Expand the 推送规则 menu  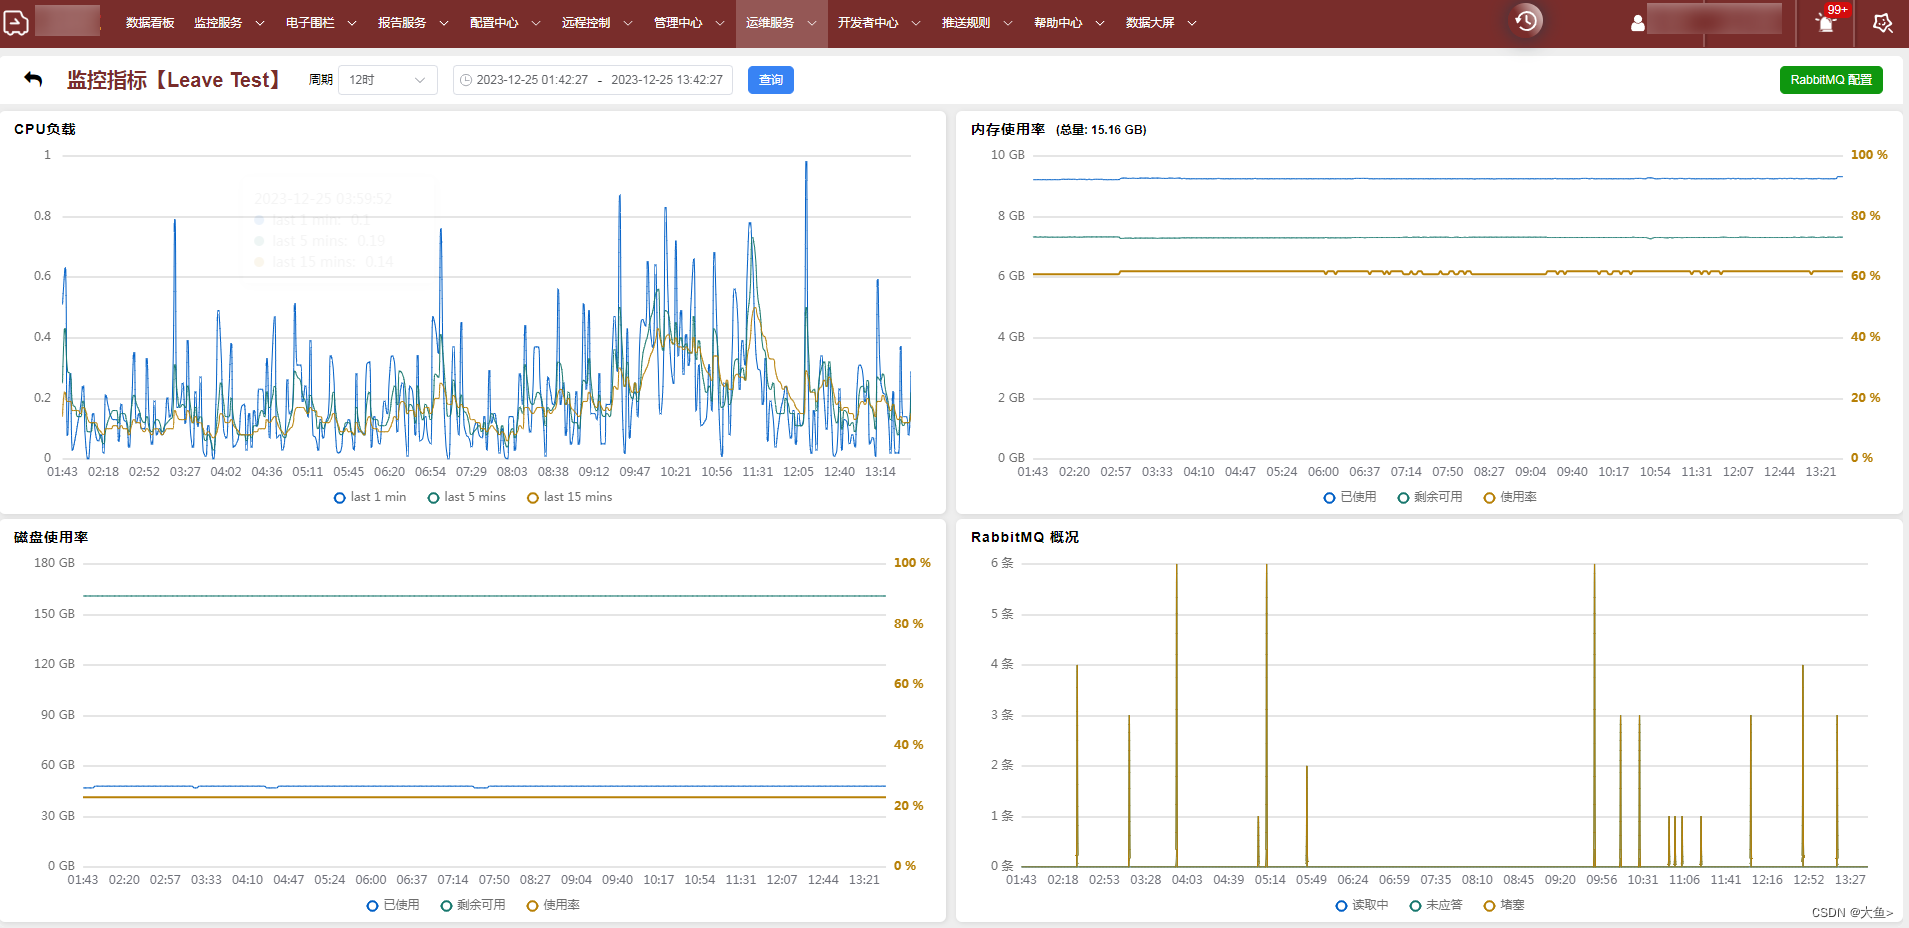[x=977, y=23]
